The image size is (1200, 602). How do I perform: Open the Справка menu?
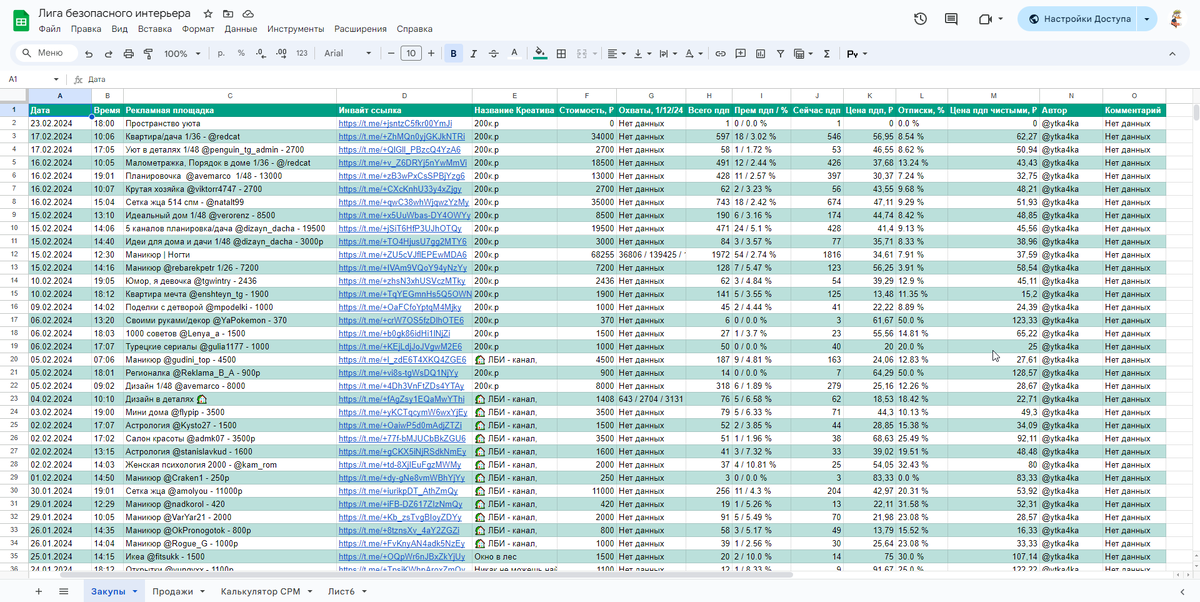point(415,29)
